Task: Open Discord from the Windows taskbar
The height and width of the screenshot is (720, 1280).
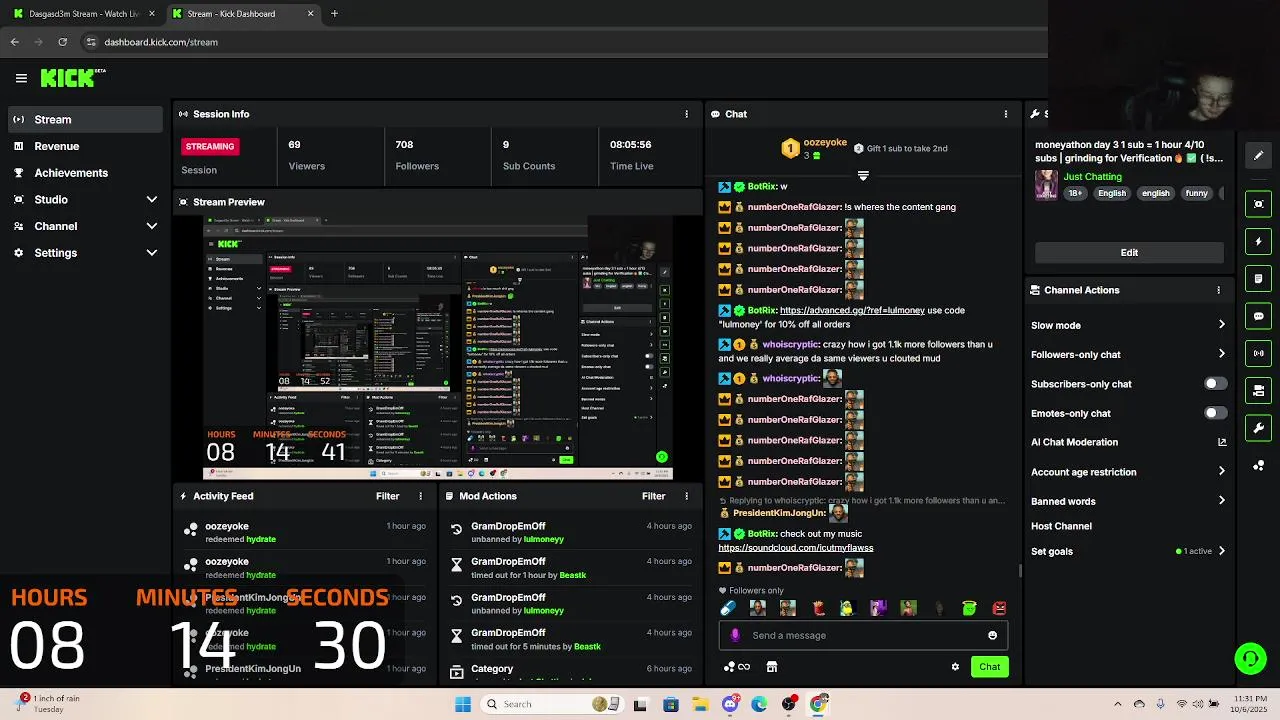Action: pyautogui.click(x=730, y=704)
